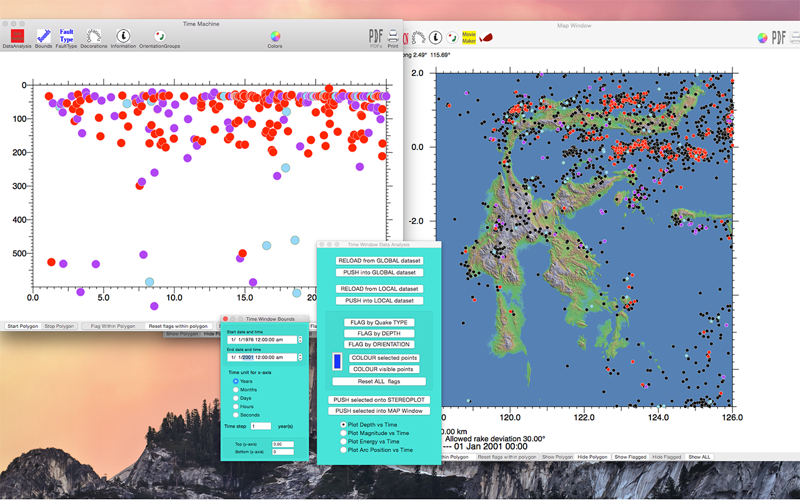The image size is (800, 500).
Task: Open blue colour well in Data Analysis
Action: pos(337,361)
